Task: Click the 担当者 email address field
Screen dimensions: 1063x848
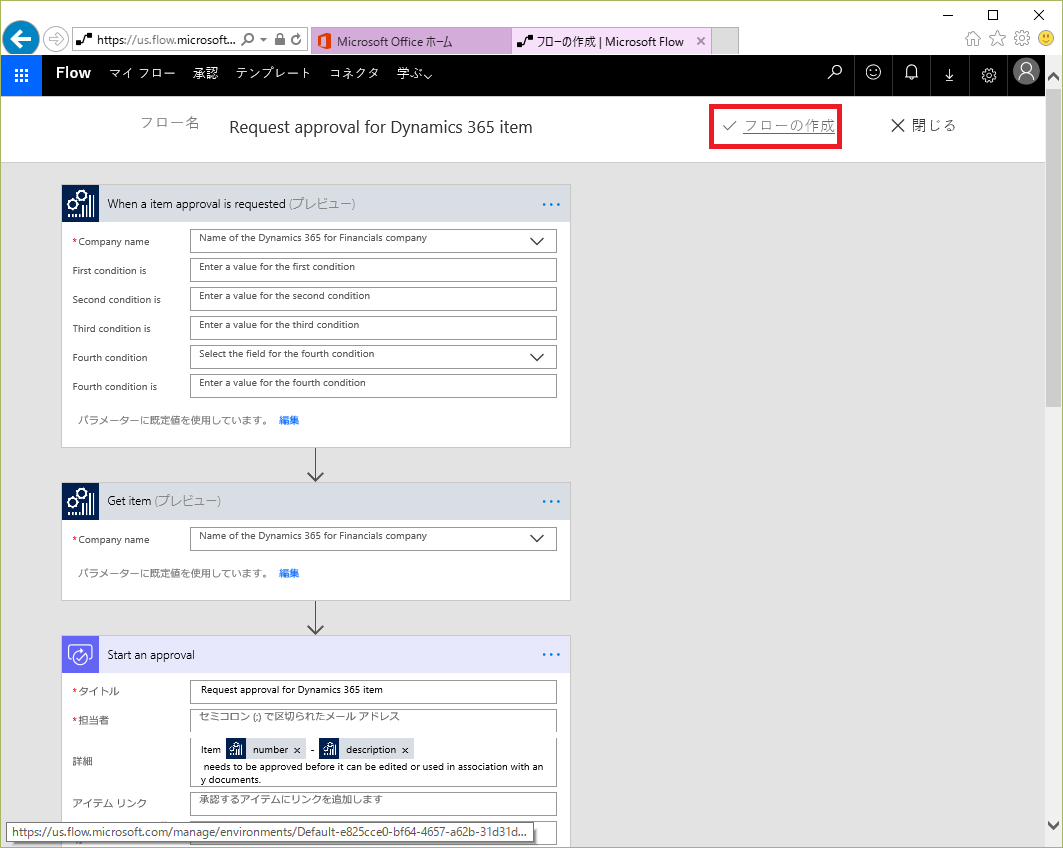Action: click(x=374, y=720)
